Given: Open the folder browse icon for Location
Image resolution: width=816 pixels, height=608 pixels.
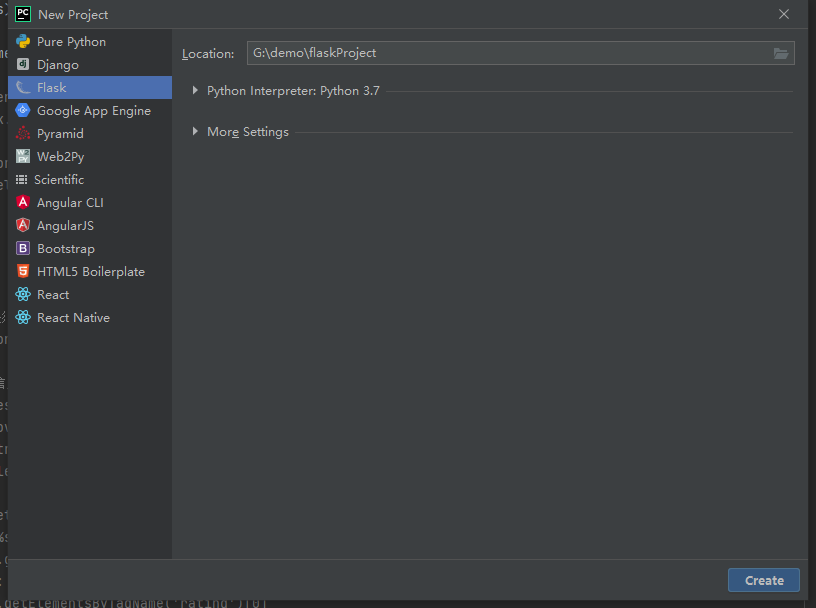Looking at the screenshot, I should [x=781, y=53].
